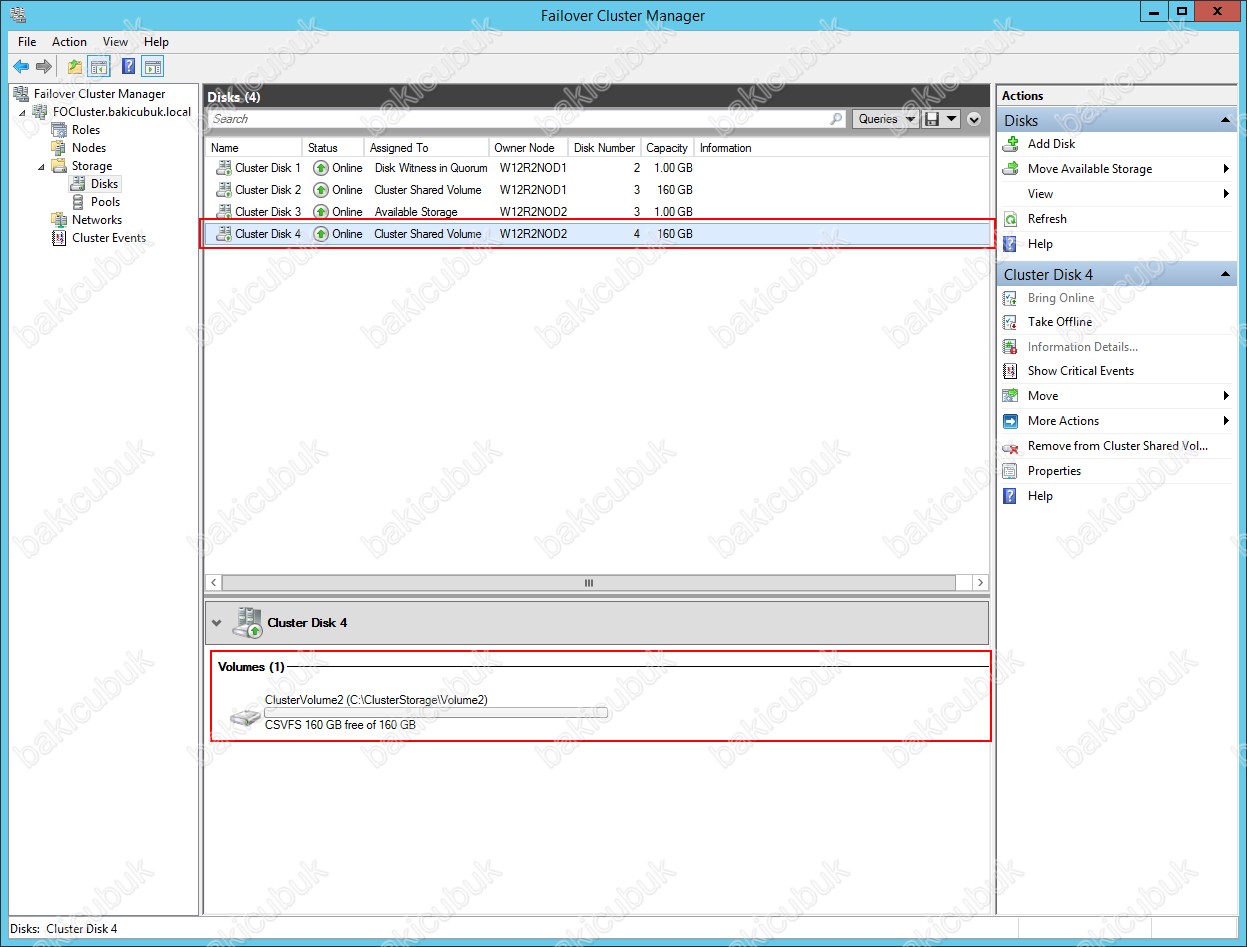Viewport: 1247px width, 947px height.
Task: Click Information Details action
Action: point(1083,347)
